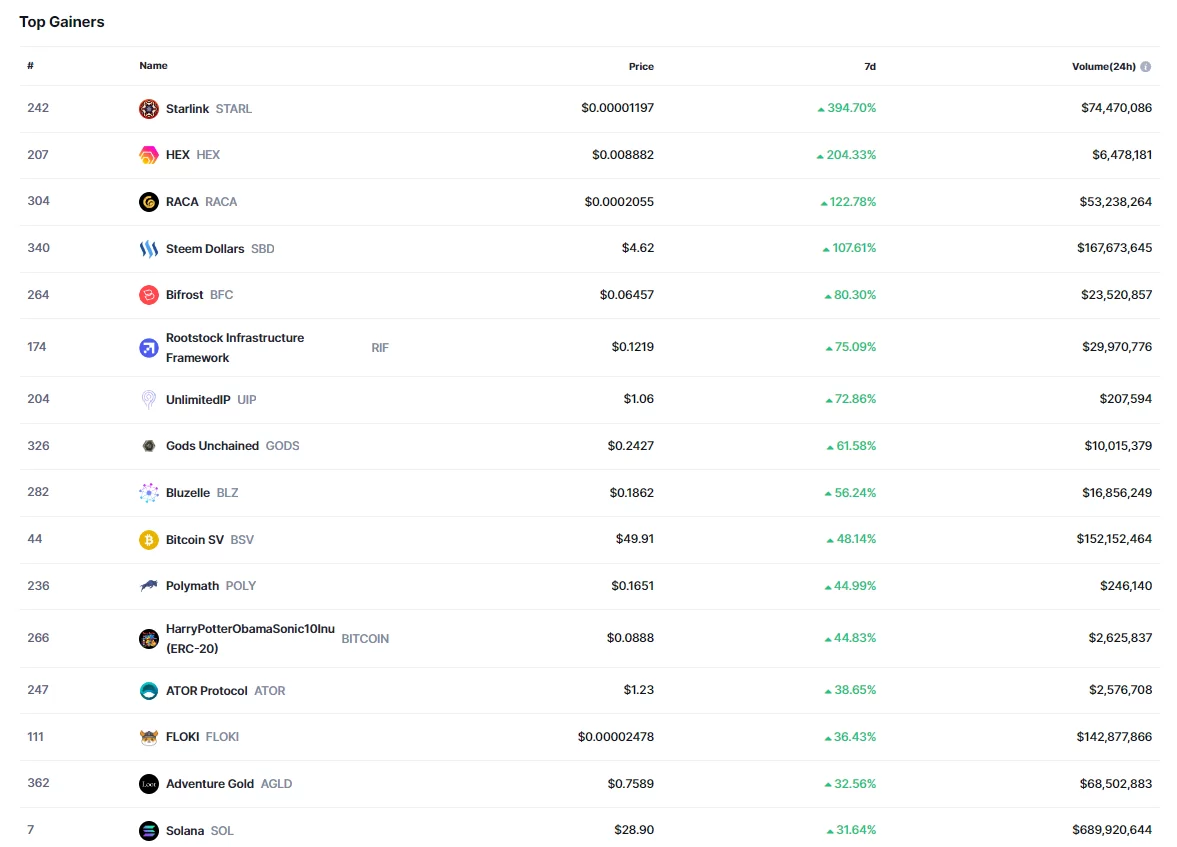Click the Steem Dollars logo icon
Screen dimensions: 1177x847
coord(148,249)
